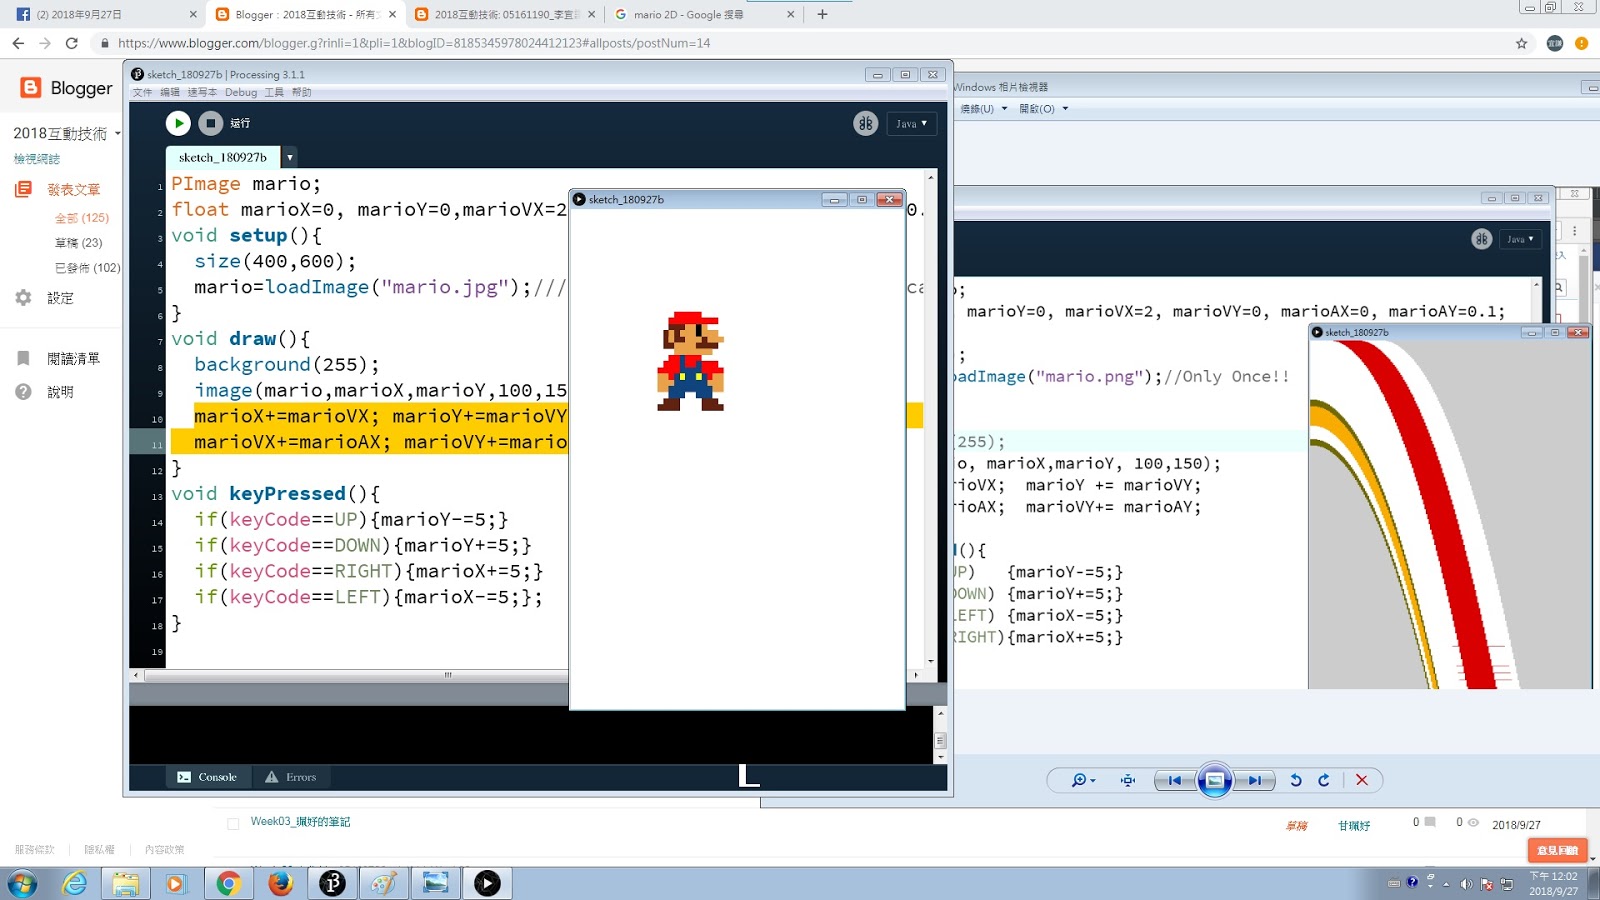Open the 文件 menu in Processing

coord(143,92)
